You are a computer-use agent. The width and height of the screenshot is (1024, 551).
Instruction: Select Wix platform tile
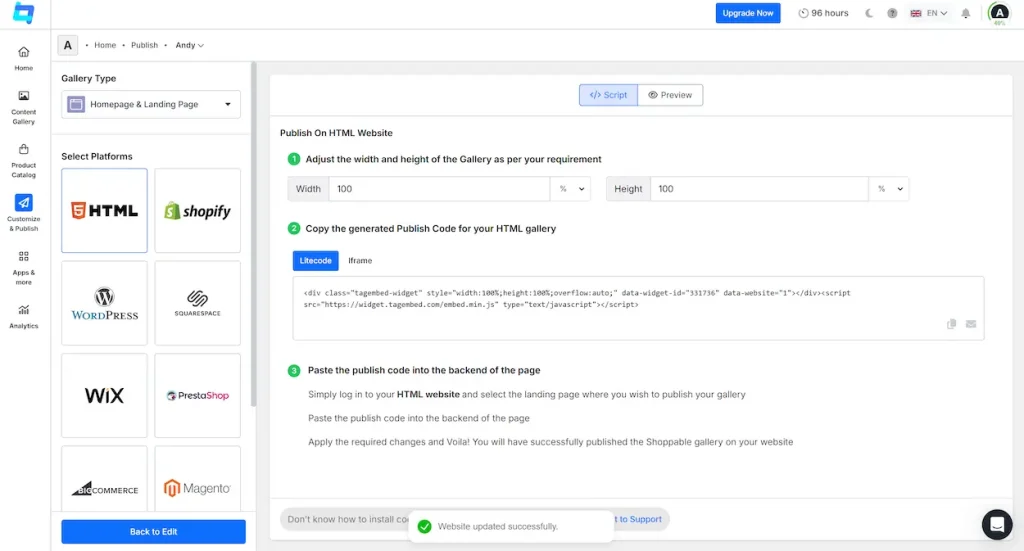[x=104, y=396]
